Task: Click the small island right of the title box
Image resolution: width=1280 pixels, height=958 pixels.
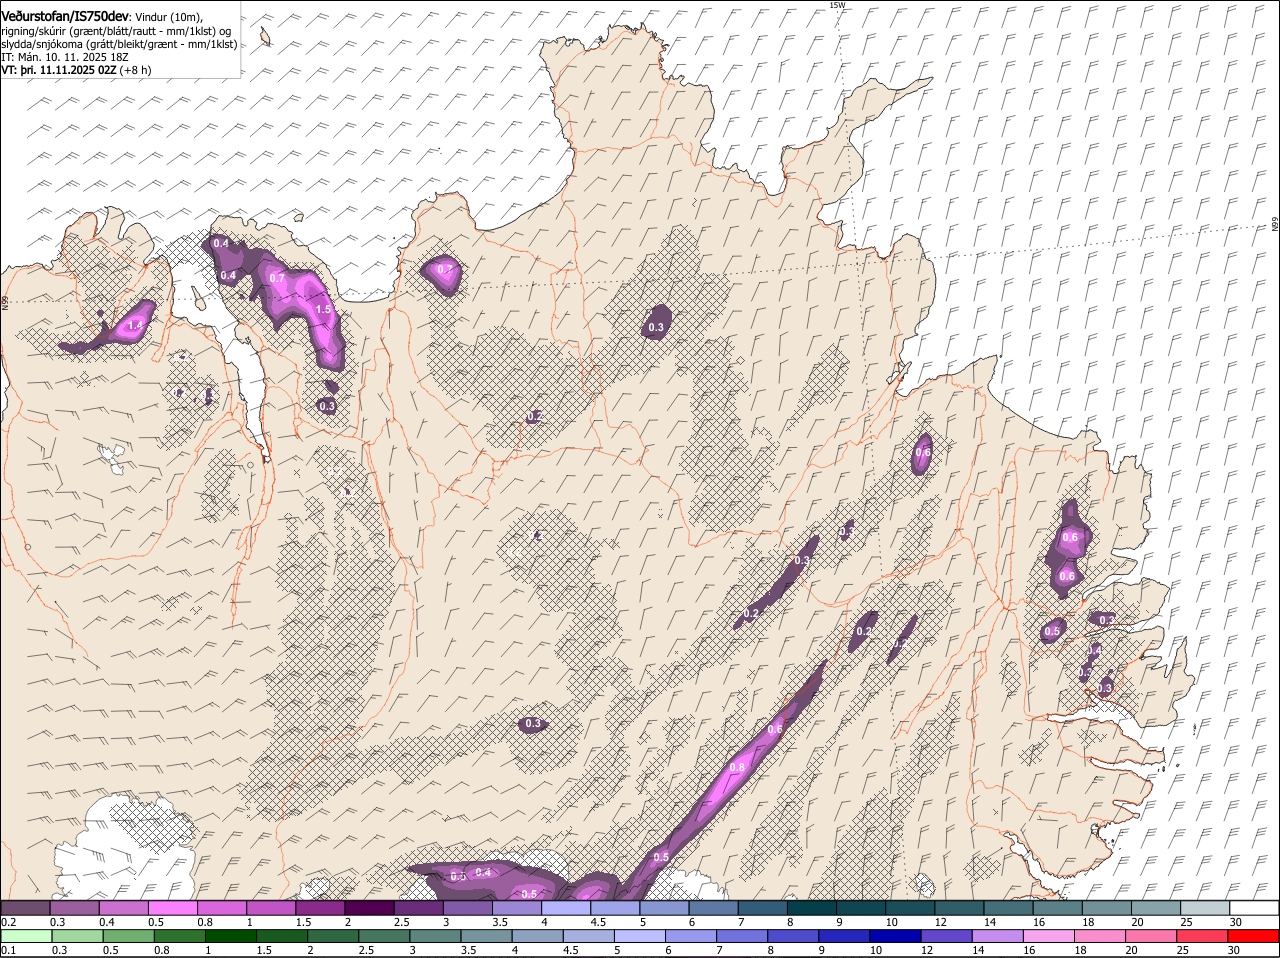Action: click(x=266, y=37)
